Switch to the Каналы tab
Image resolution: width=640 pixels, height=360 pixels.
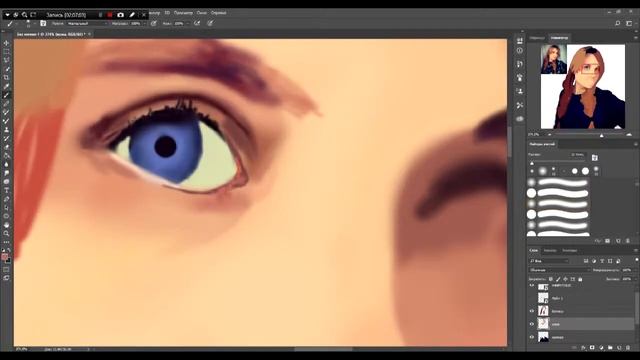(550, 250)
